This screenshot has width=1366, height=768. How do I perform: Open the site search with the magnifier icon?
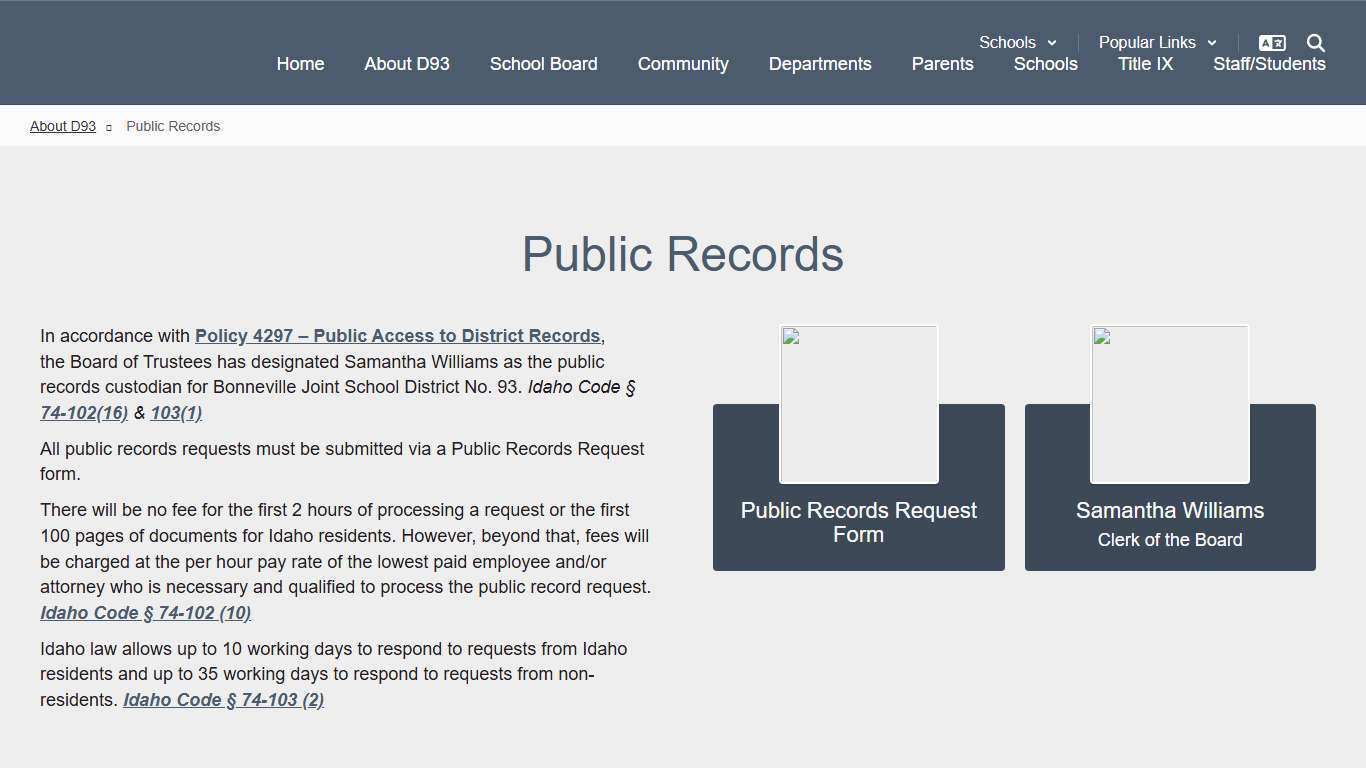1315,42
